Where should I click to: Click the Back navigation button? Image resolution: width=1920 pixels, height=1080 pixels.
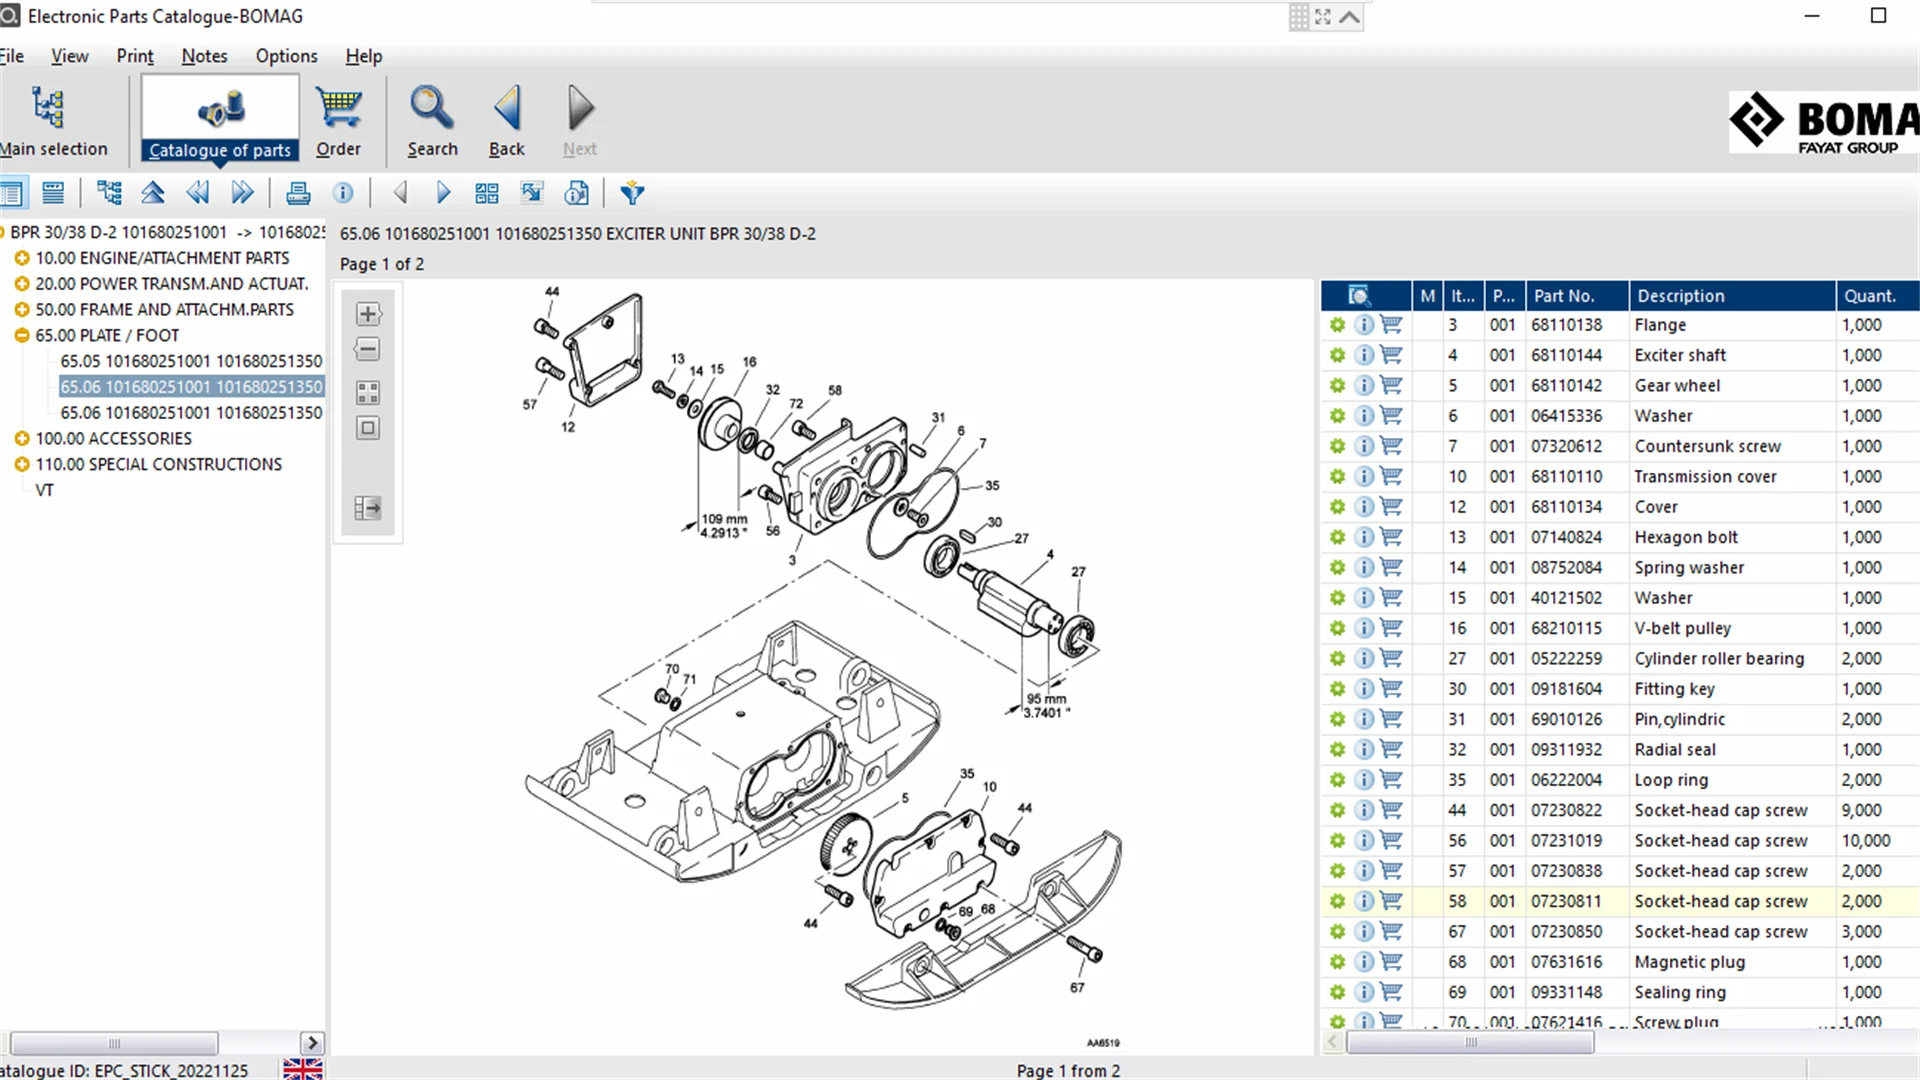point(506,121)
